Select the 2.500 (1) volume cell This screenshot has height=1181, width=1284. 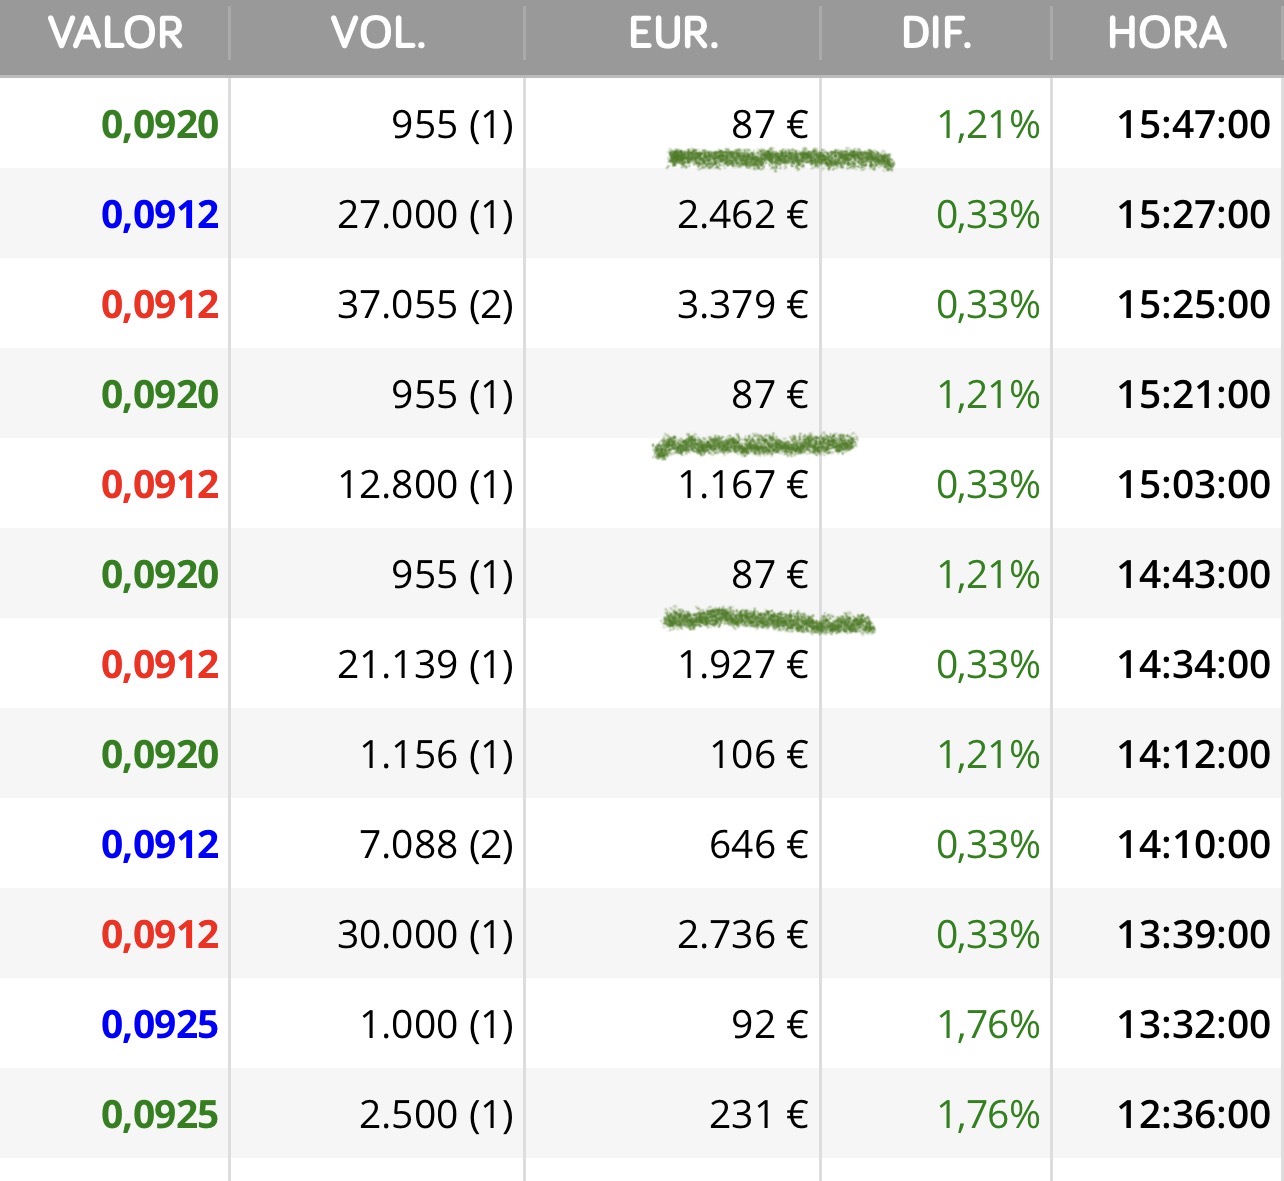[x=436, y=1115]
